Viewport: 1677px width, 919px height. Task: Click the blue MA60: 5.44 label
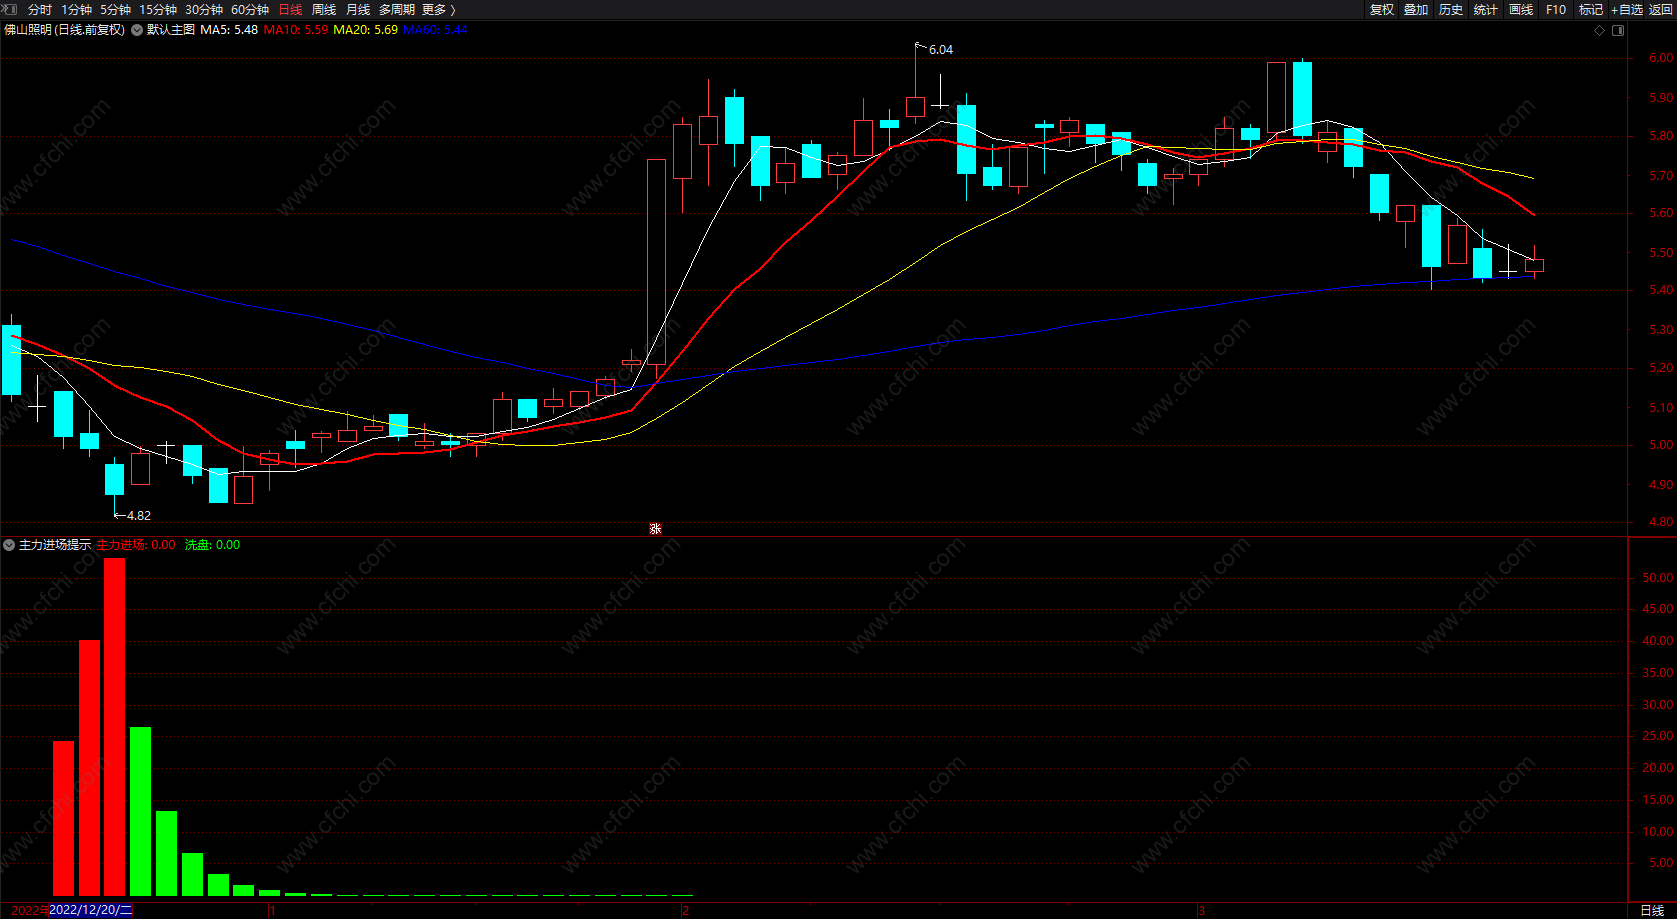[435, 30]
